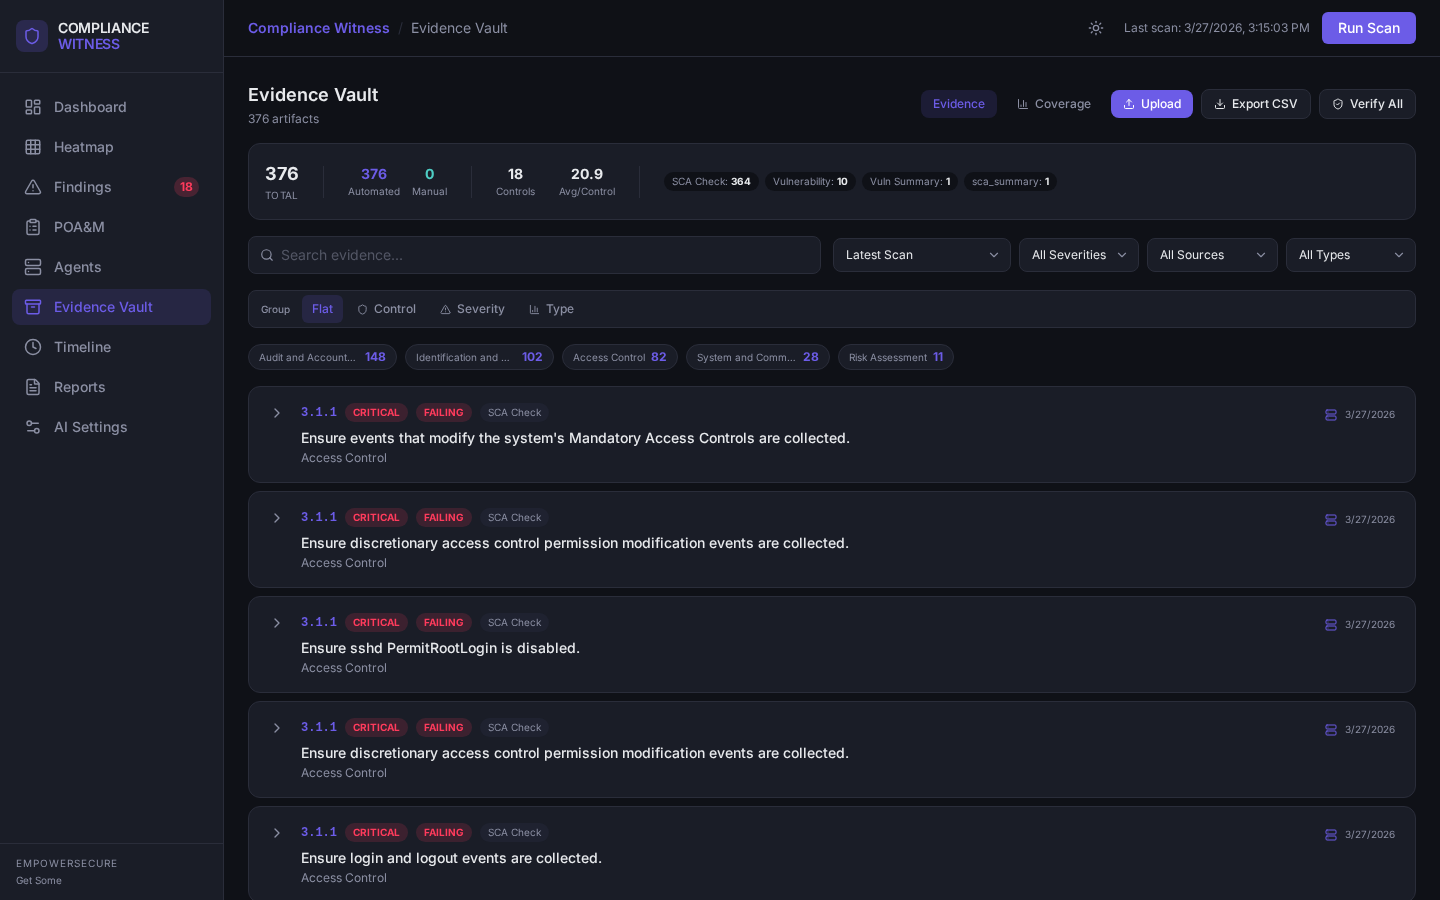Click the Compliance Witness shield logo
The width and height of the screenshot is (1440, 900).
32,36
